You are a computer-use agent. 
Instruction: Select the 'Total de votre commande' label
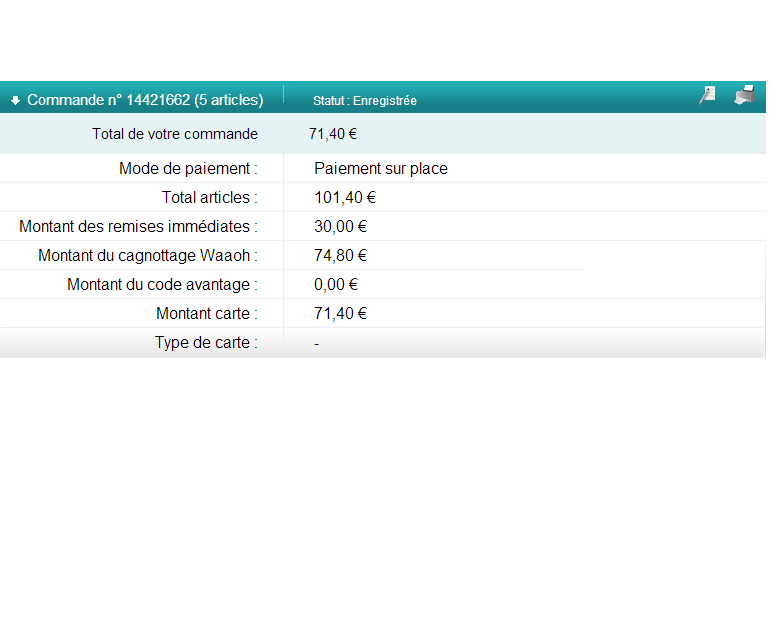[x=175, y=134]
